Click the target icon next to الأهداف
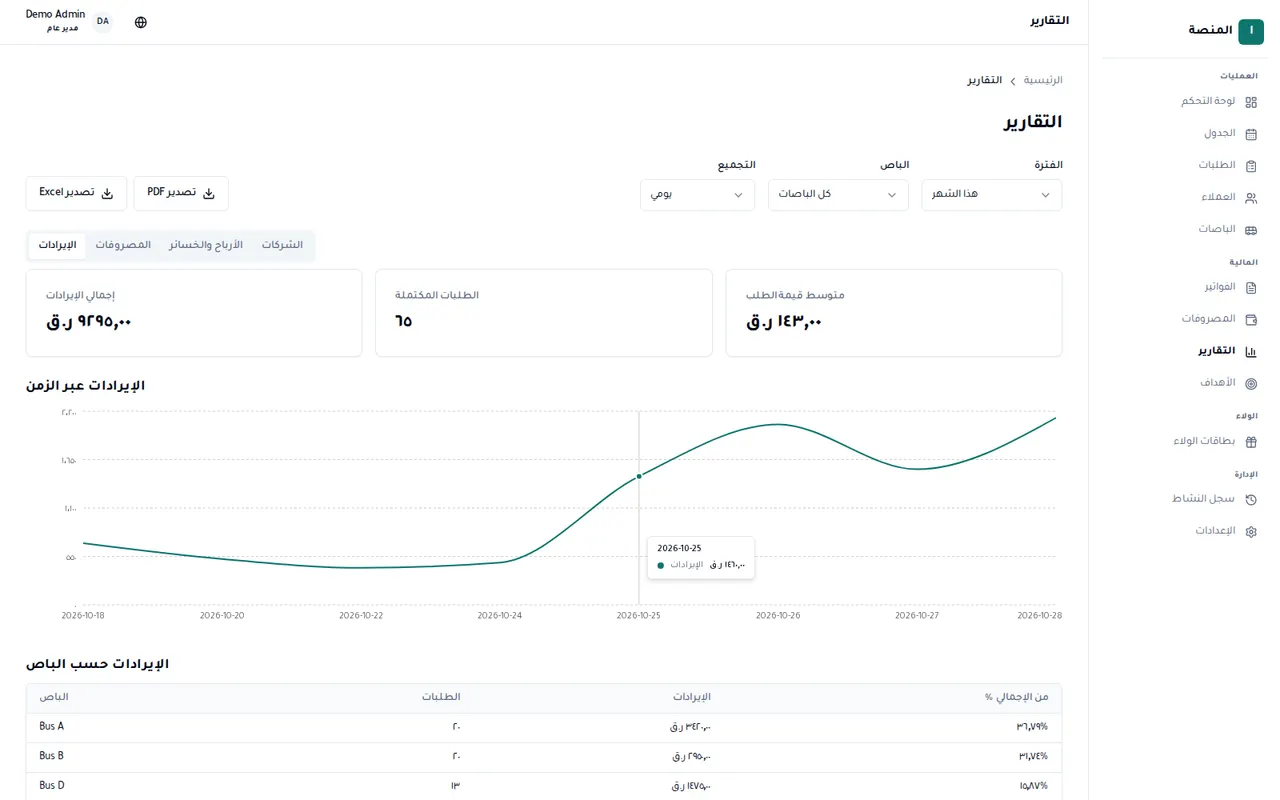Viewport: 1280px width, 800px height. pyautogui.click(x=1251, y=384)
